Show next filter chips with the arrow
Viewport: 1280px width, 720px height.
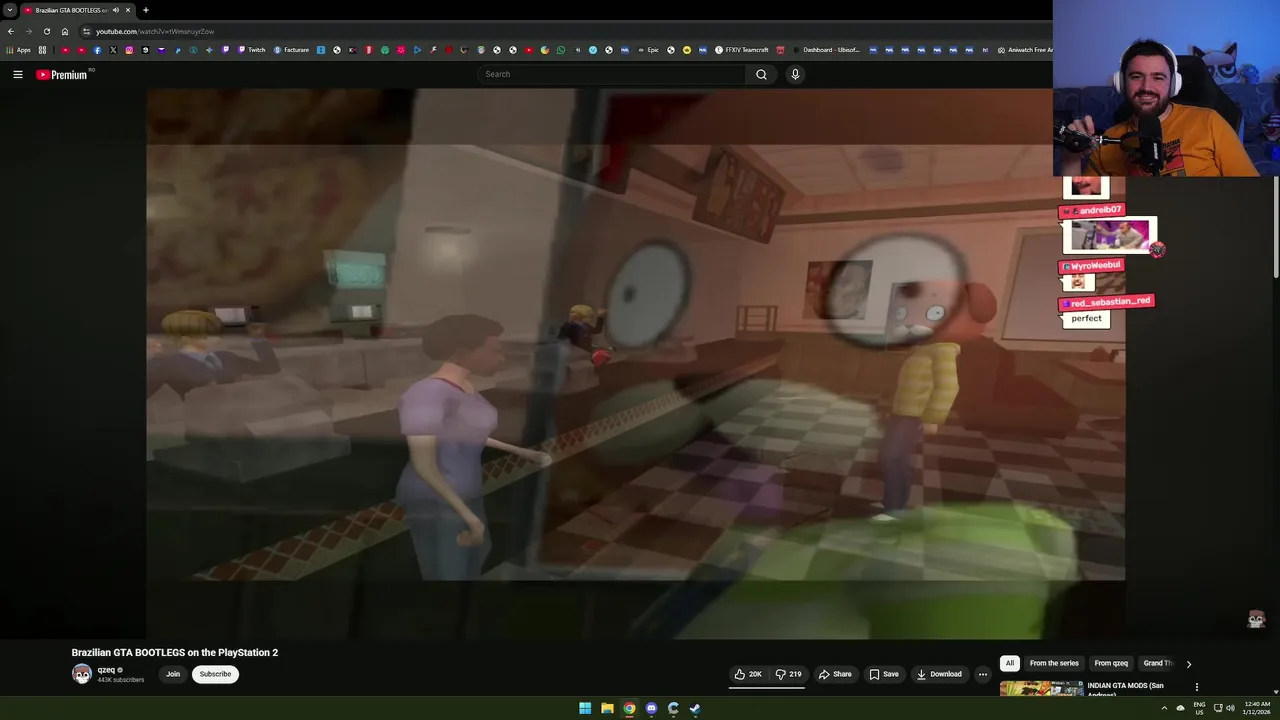(1188, 664)
